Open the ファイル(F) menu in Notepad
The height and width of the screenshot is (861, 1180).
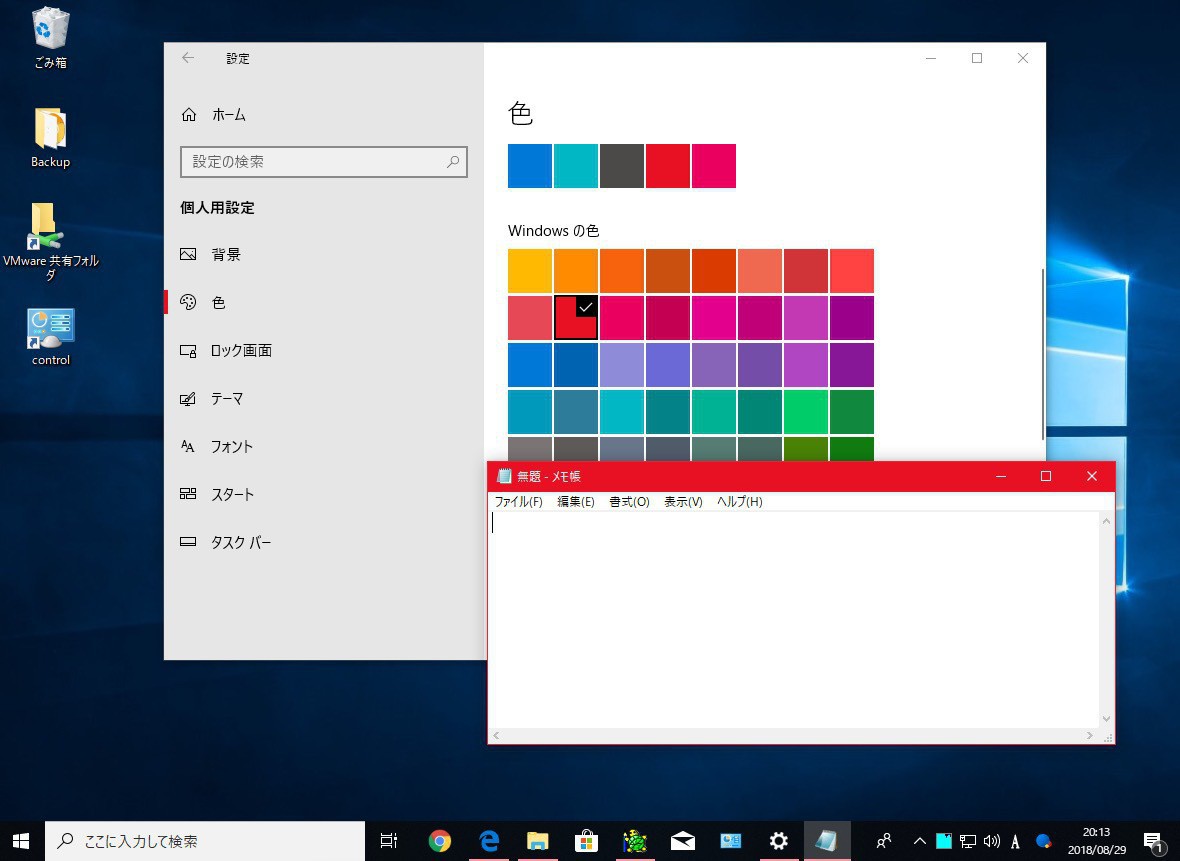click(518, 502)
